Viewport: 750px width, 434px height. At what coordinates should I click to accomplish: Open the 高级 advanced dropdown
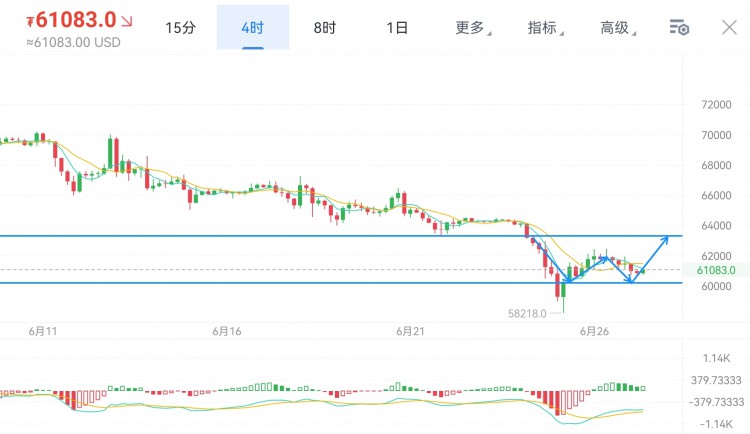[618, 28]
